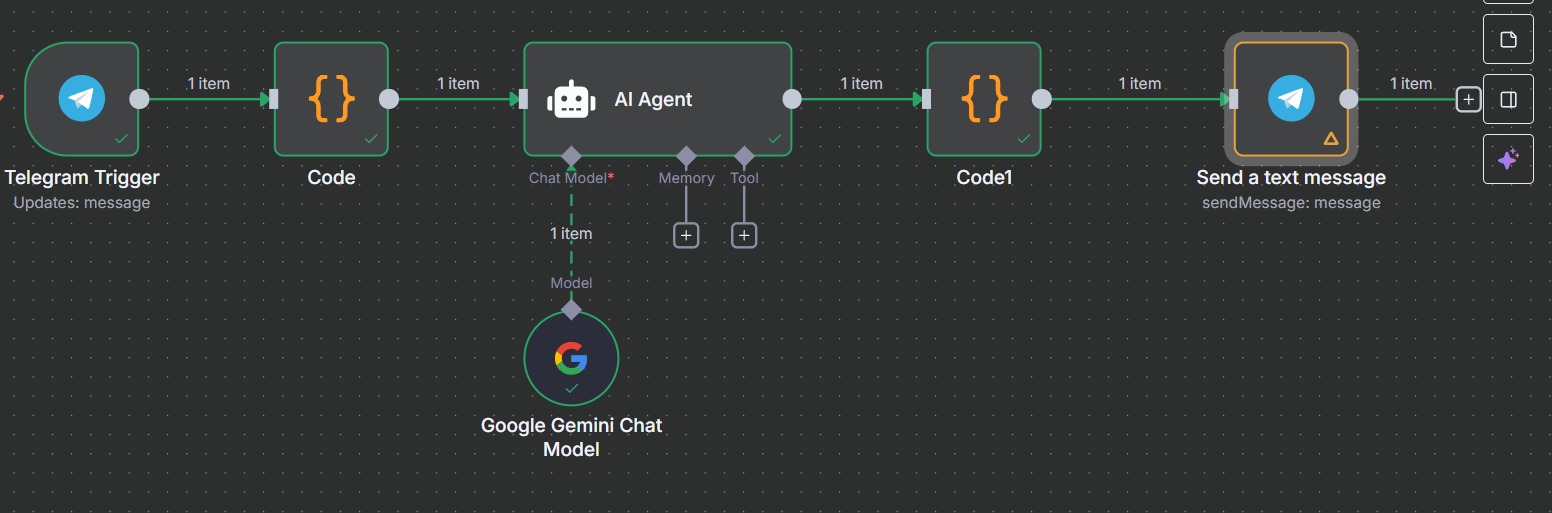Viewport: 1552px width, 513px height.
Task: Click the Code1 label text
Action: [x=984, y=178]
